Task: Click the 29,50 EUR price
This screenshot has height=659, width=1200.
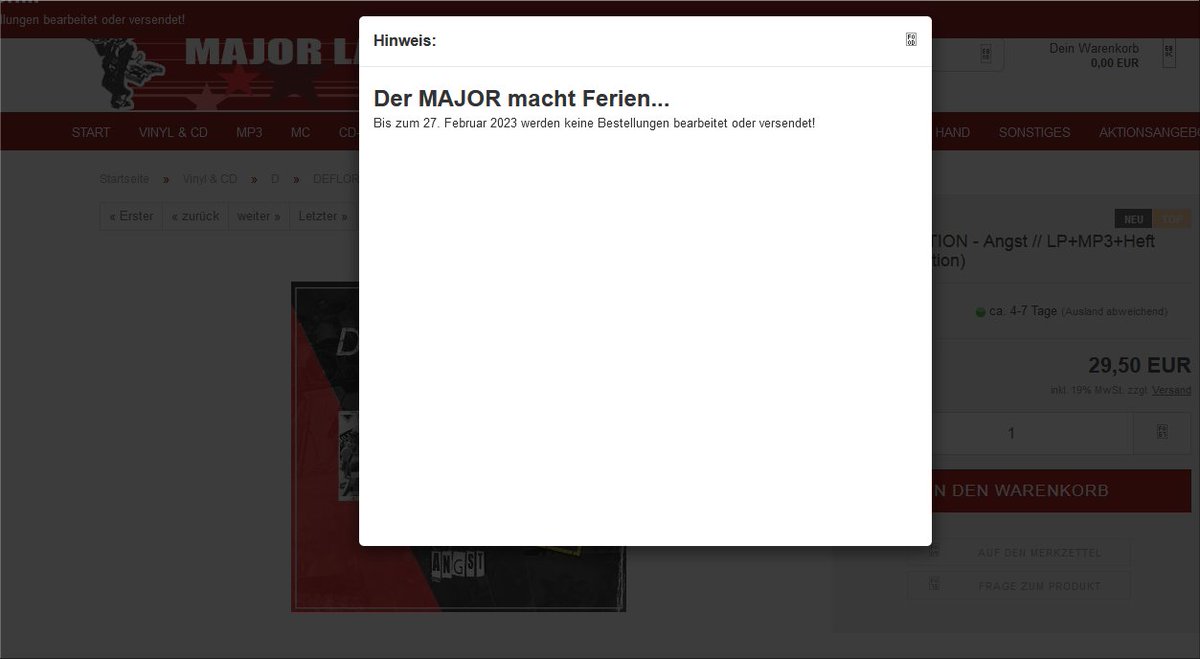Action: click(1139, 365)
